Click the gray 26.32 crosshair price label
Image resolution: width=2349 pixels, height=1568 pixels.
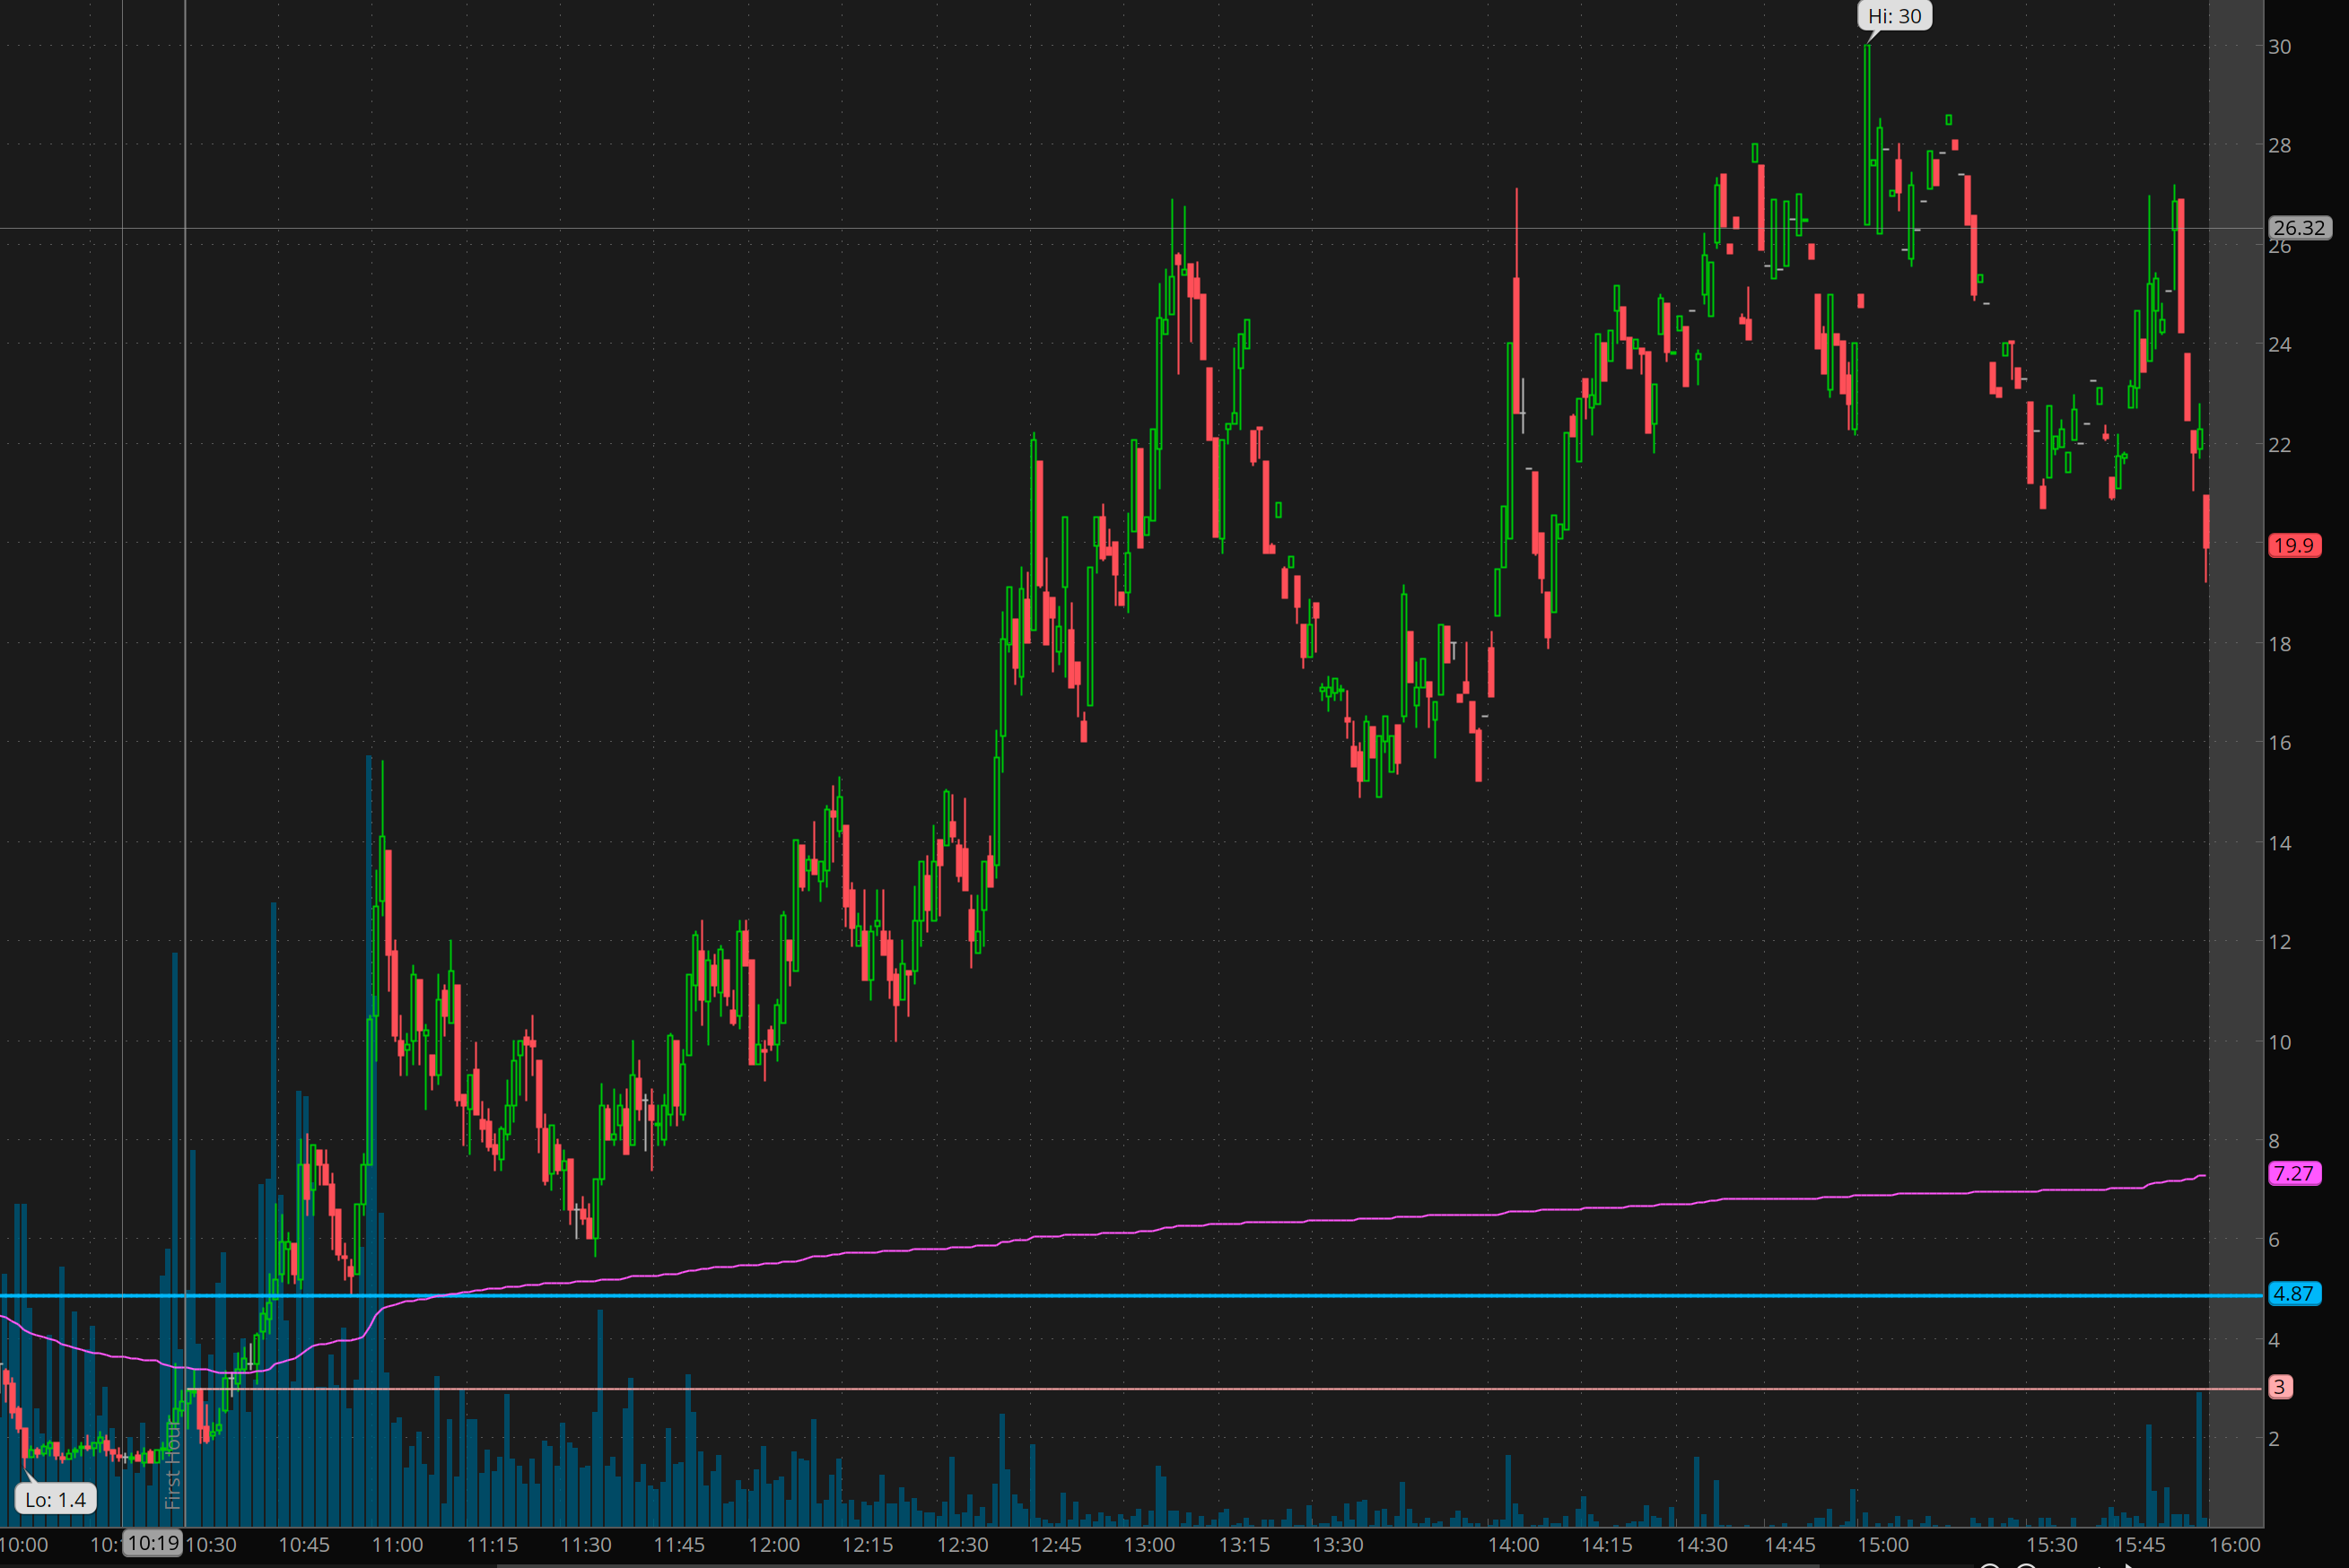pos(2298,228)
